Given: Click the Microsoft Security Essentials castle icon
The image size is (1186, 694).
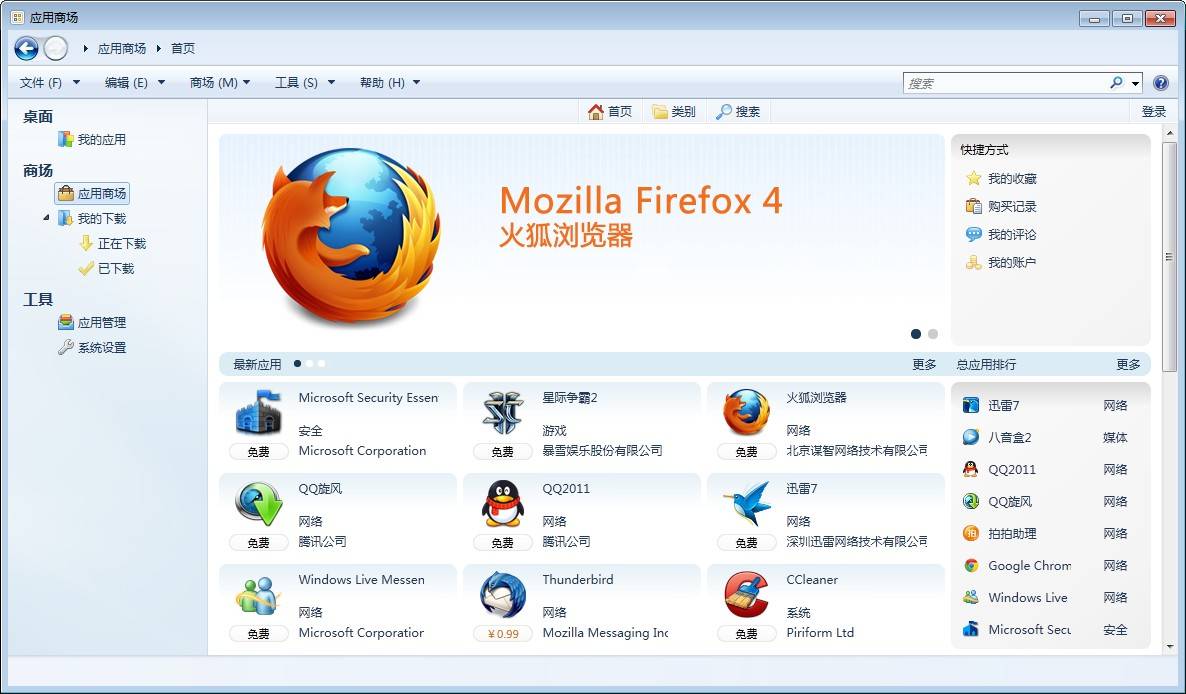Looking at the screenshot, I should [258, 412].
